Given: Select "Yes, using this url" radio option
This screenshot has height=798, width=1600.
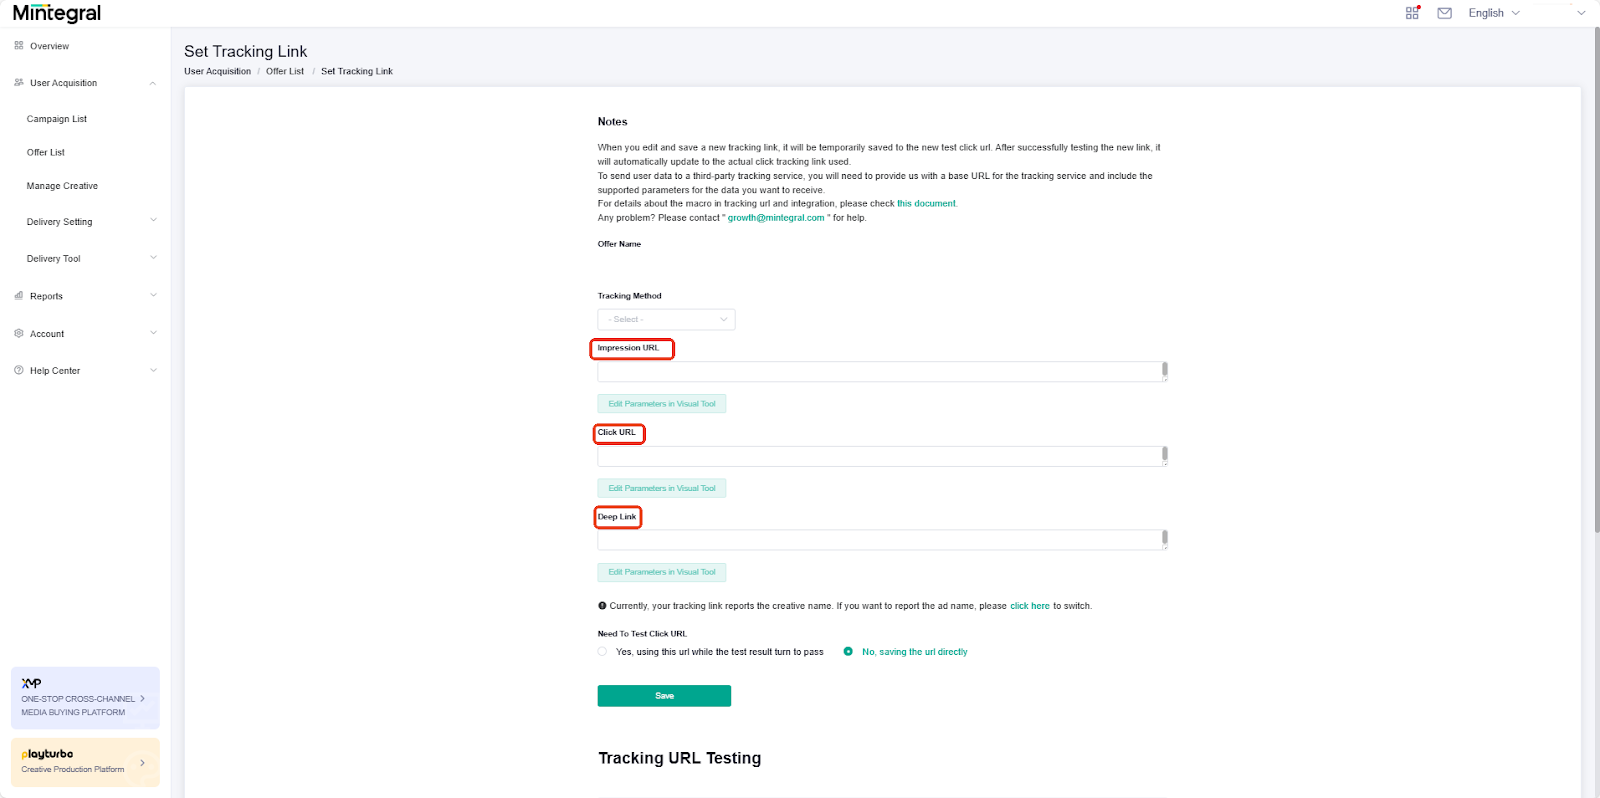Looking at the screenshot, I should [x=602, y=652].
